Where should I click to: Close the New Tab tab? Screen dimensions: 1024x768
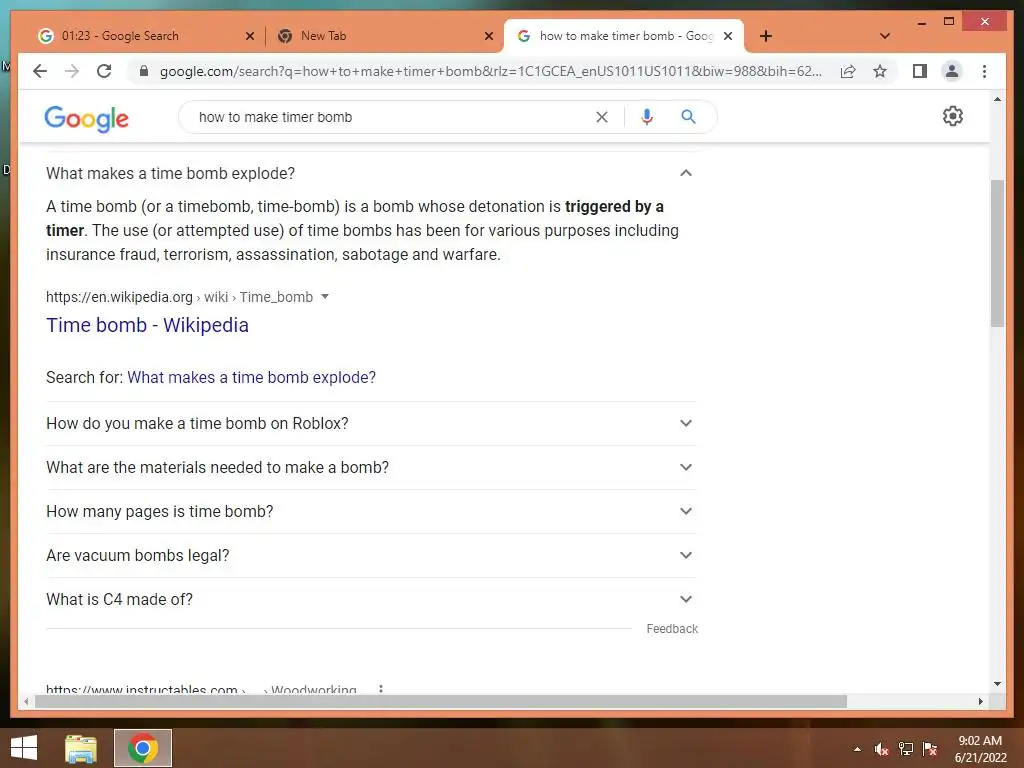pyautogui.click(x=488, y=36)
